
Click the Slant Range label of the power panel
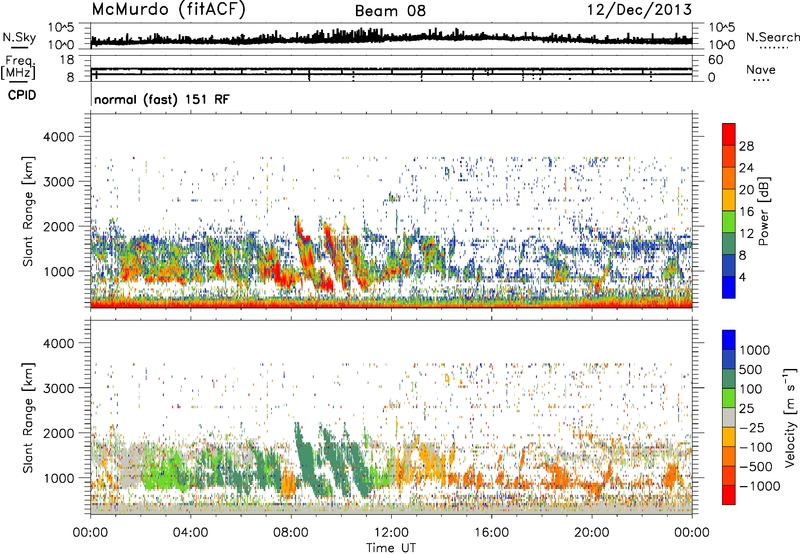(28, 211)
